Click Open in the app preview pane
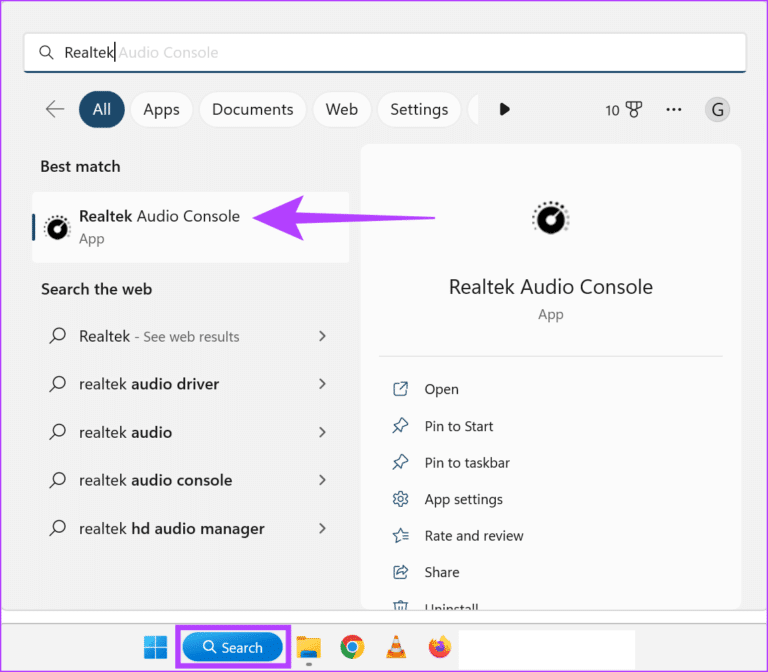This screenshot has height=672, width=768. 442,389
